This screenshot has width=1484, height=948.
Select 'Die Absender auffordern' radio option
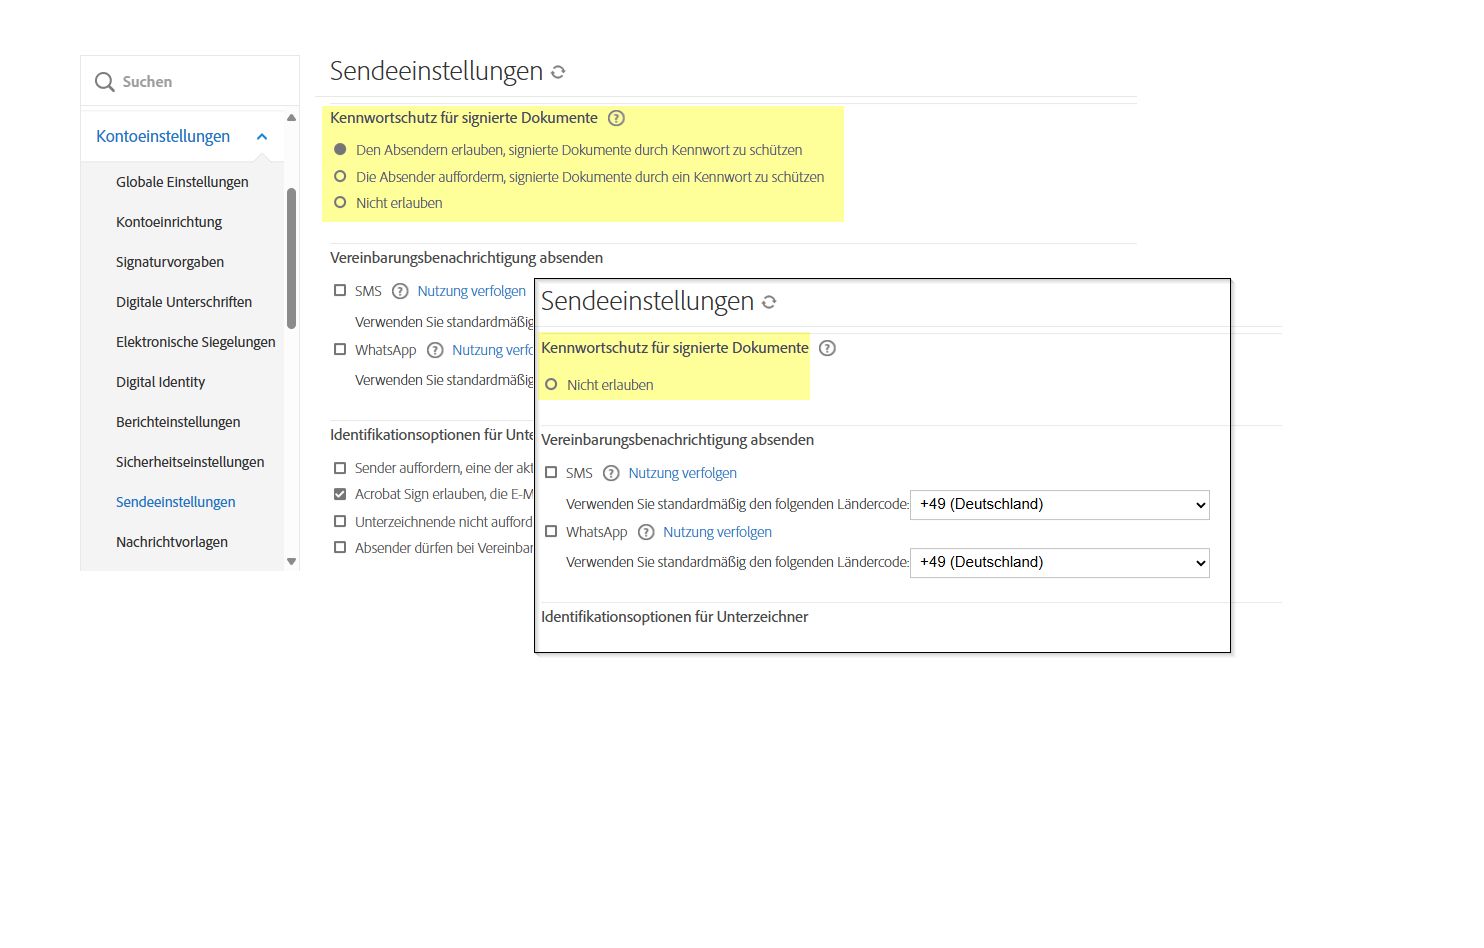[x=340, y=176]
